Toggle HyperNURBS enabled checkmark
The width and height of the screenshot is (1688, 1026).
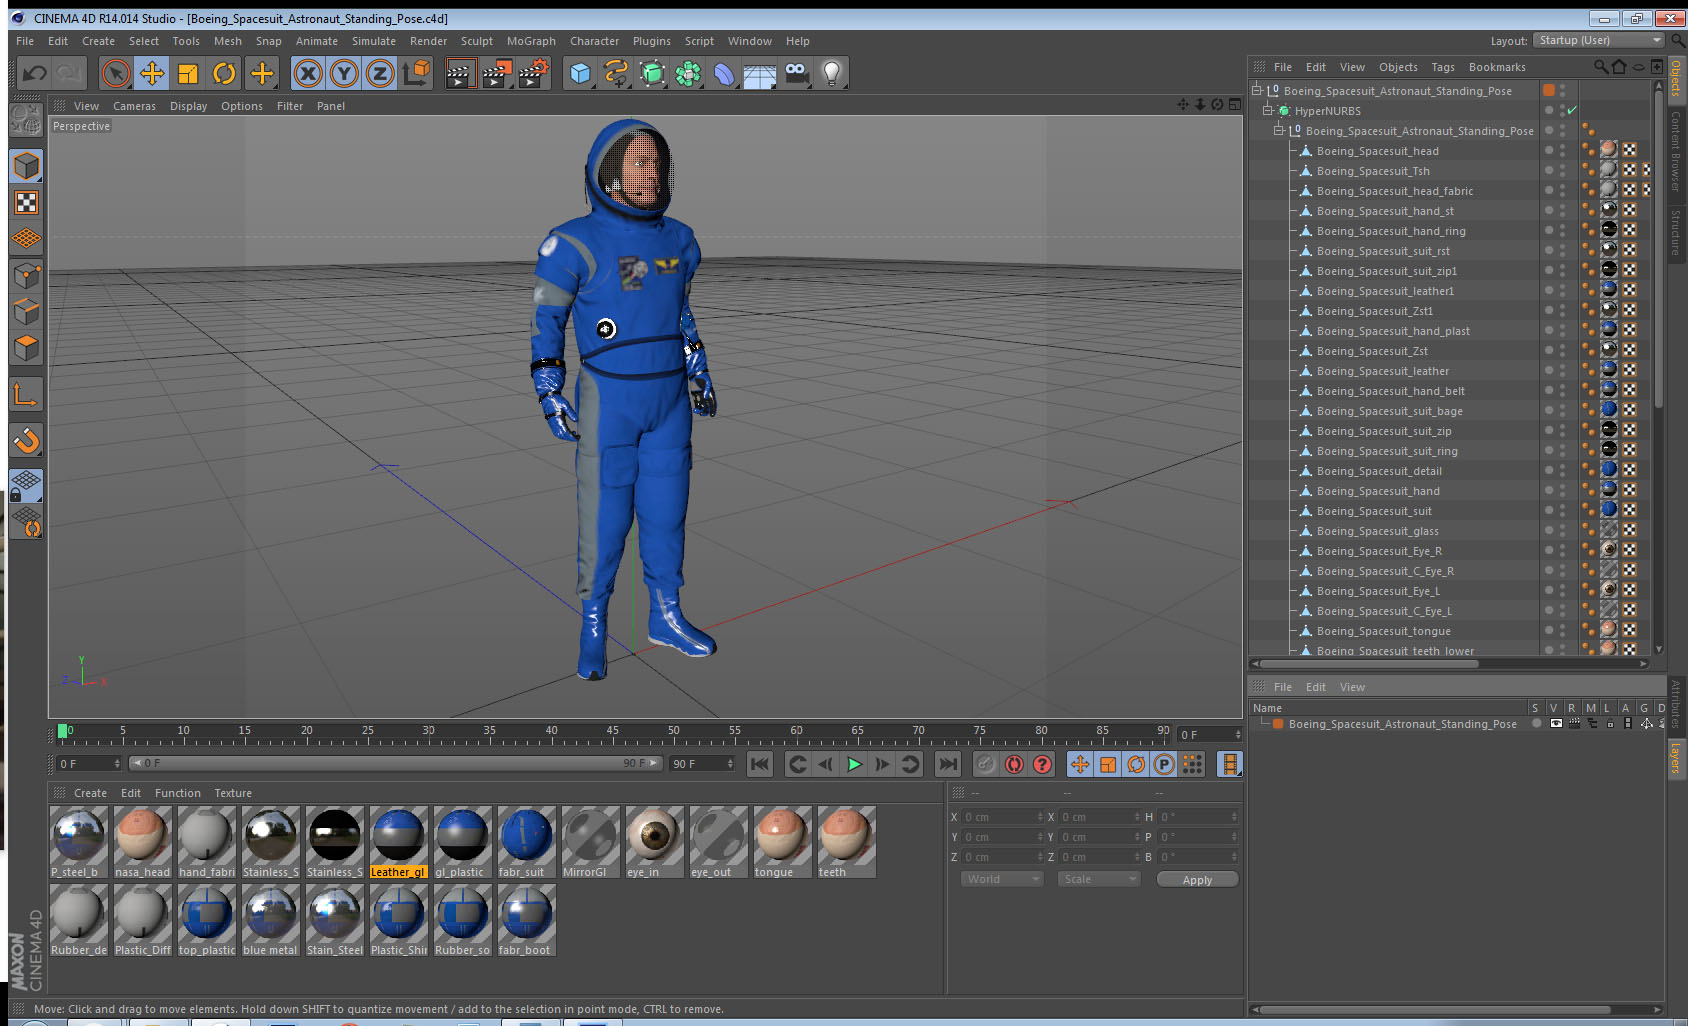pos(1572,111)
